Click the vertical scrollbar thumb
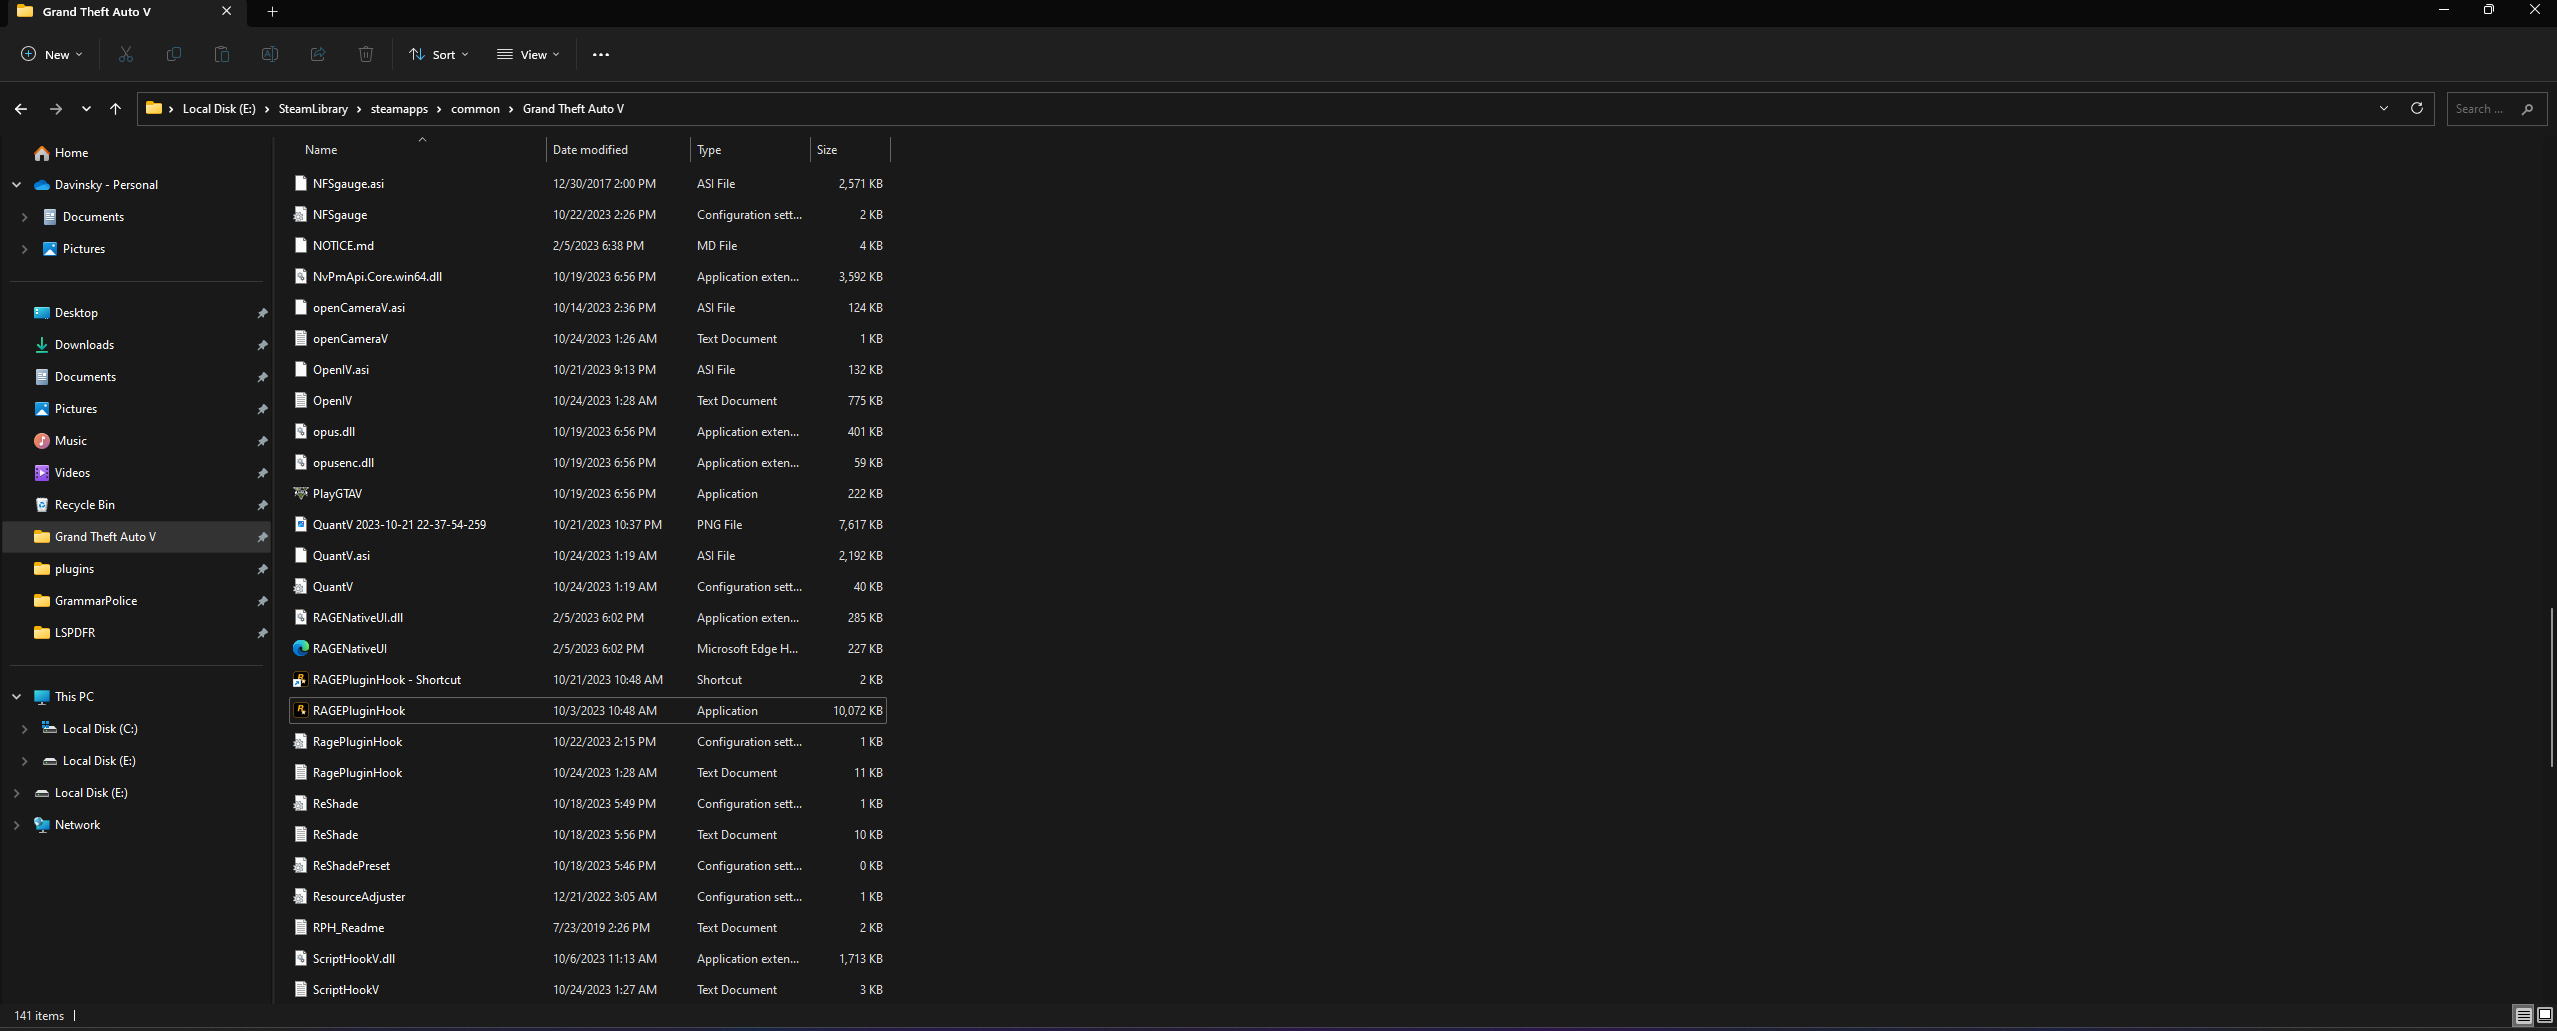2557x1031 pixels. tap(2551, 687)
